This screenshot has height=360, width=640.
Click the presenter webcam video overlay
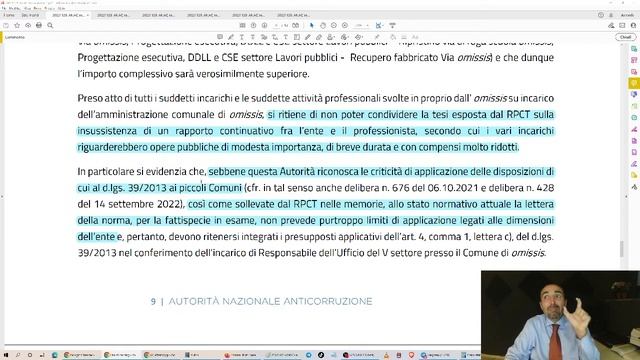[560, 315]
